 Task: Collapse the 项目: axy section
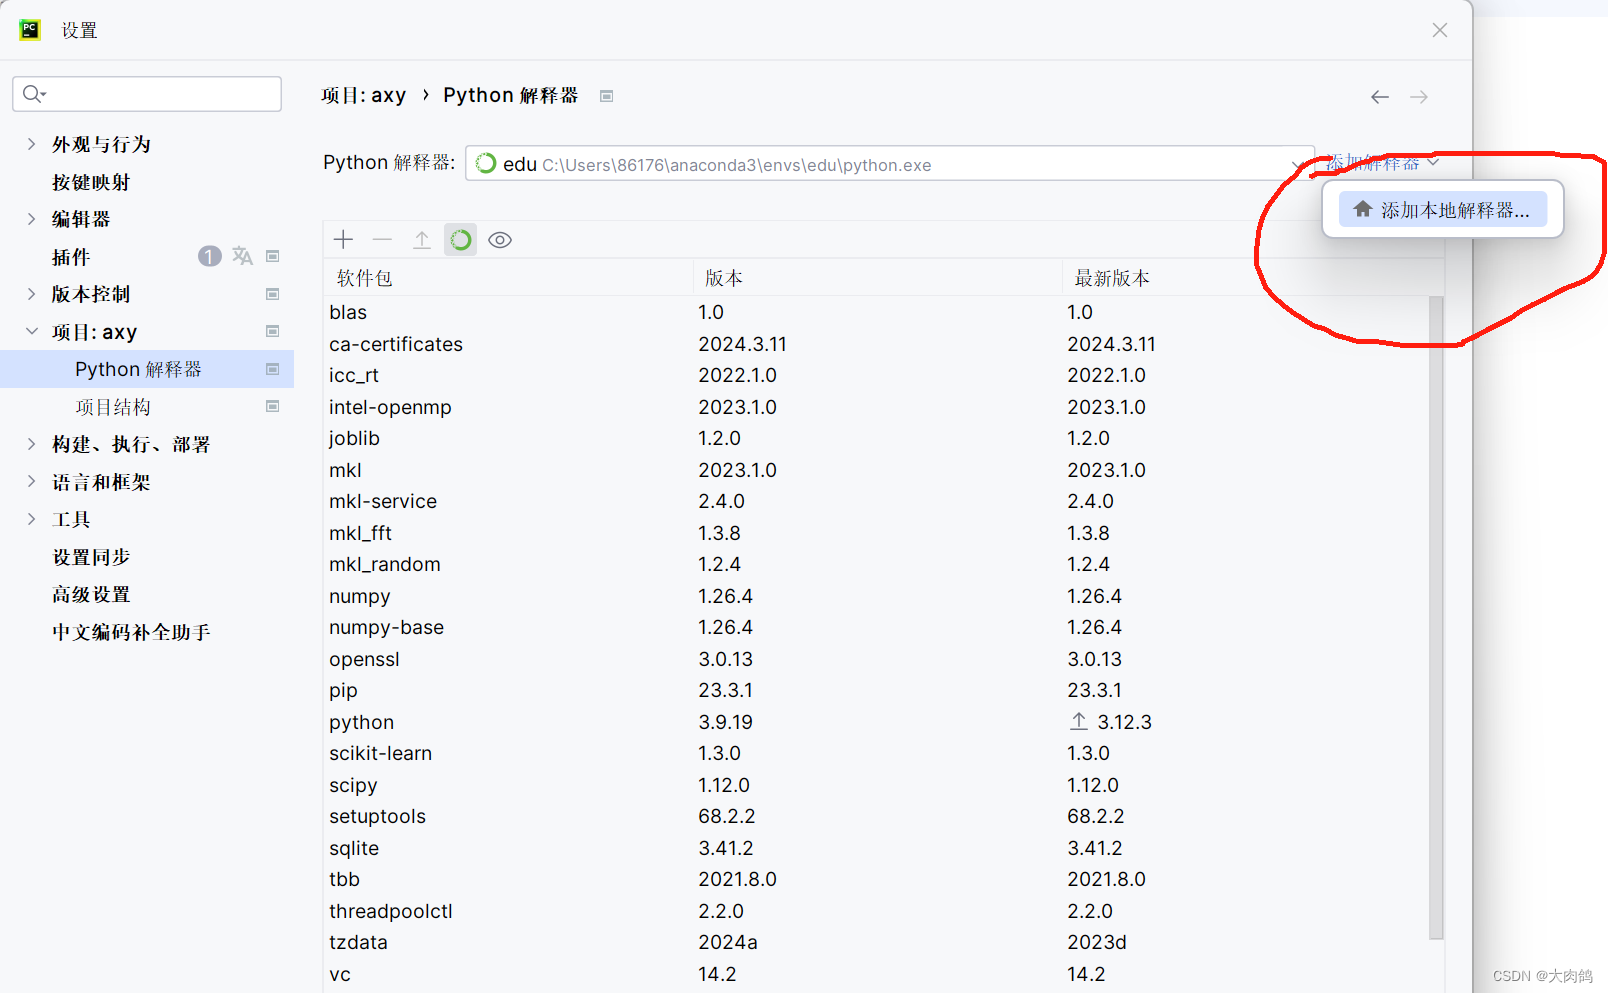click(31, 331)
